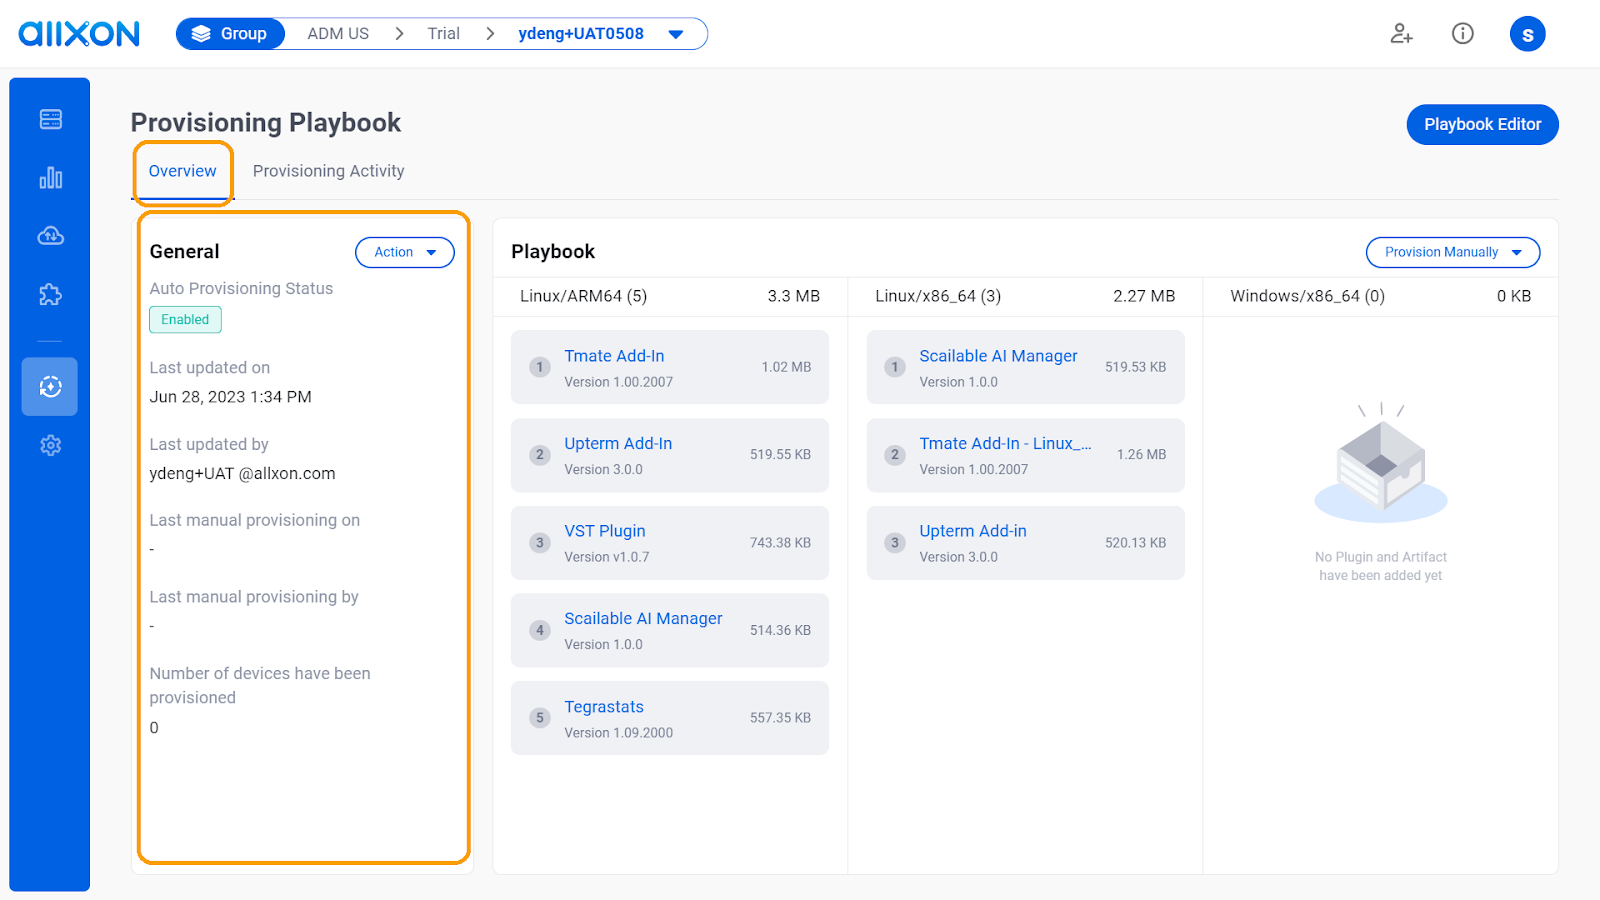This screenshot has width=1600, height=900.
Task: Click the VST Plugin link
Action: click(x=604, y=531)
